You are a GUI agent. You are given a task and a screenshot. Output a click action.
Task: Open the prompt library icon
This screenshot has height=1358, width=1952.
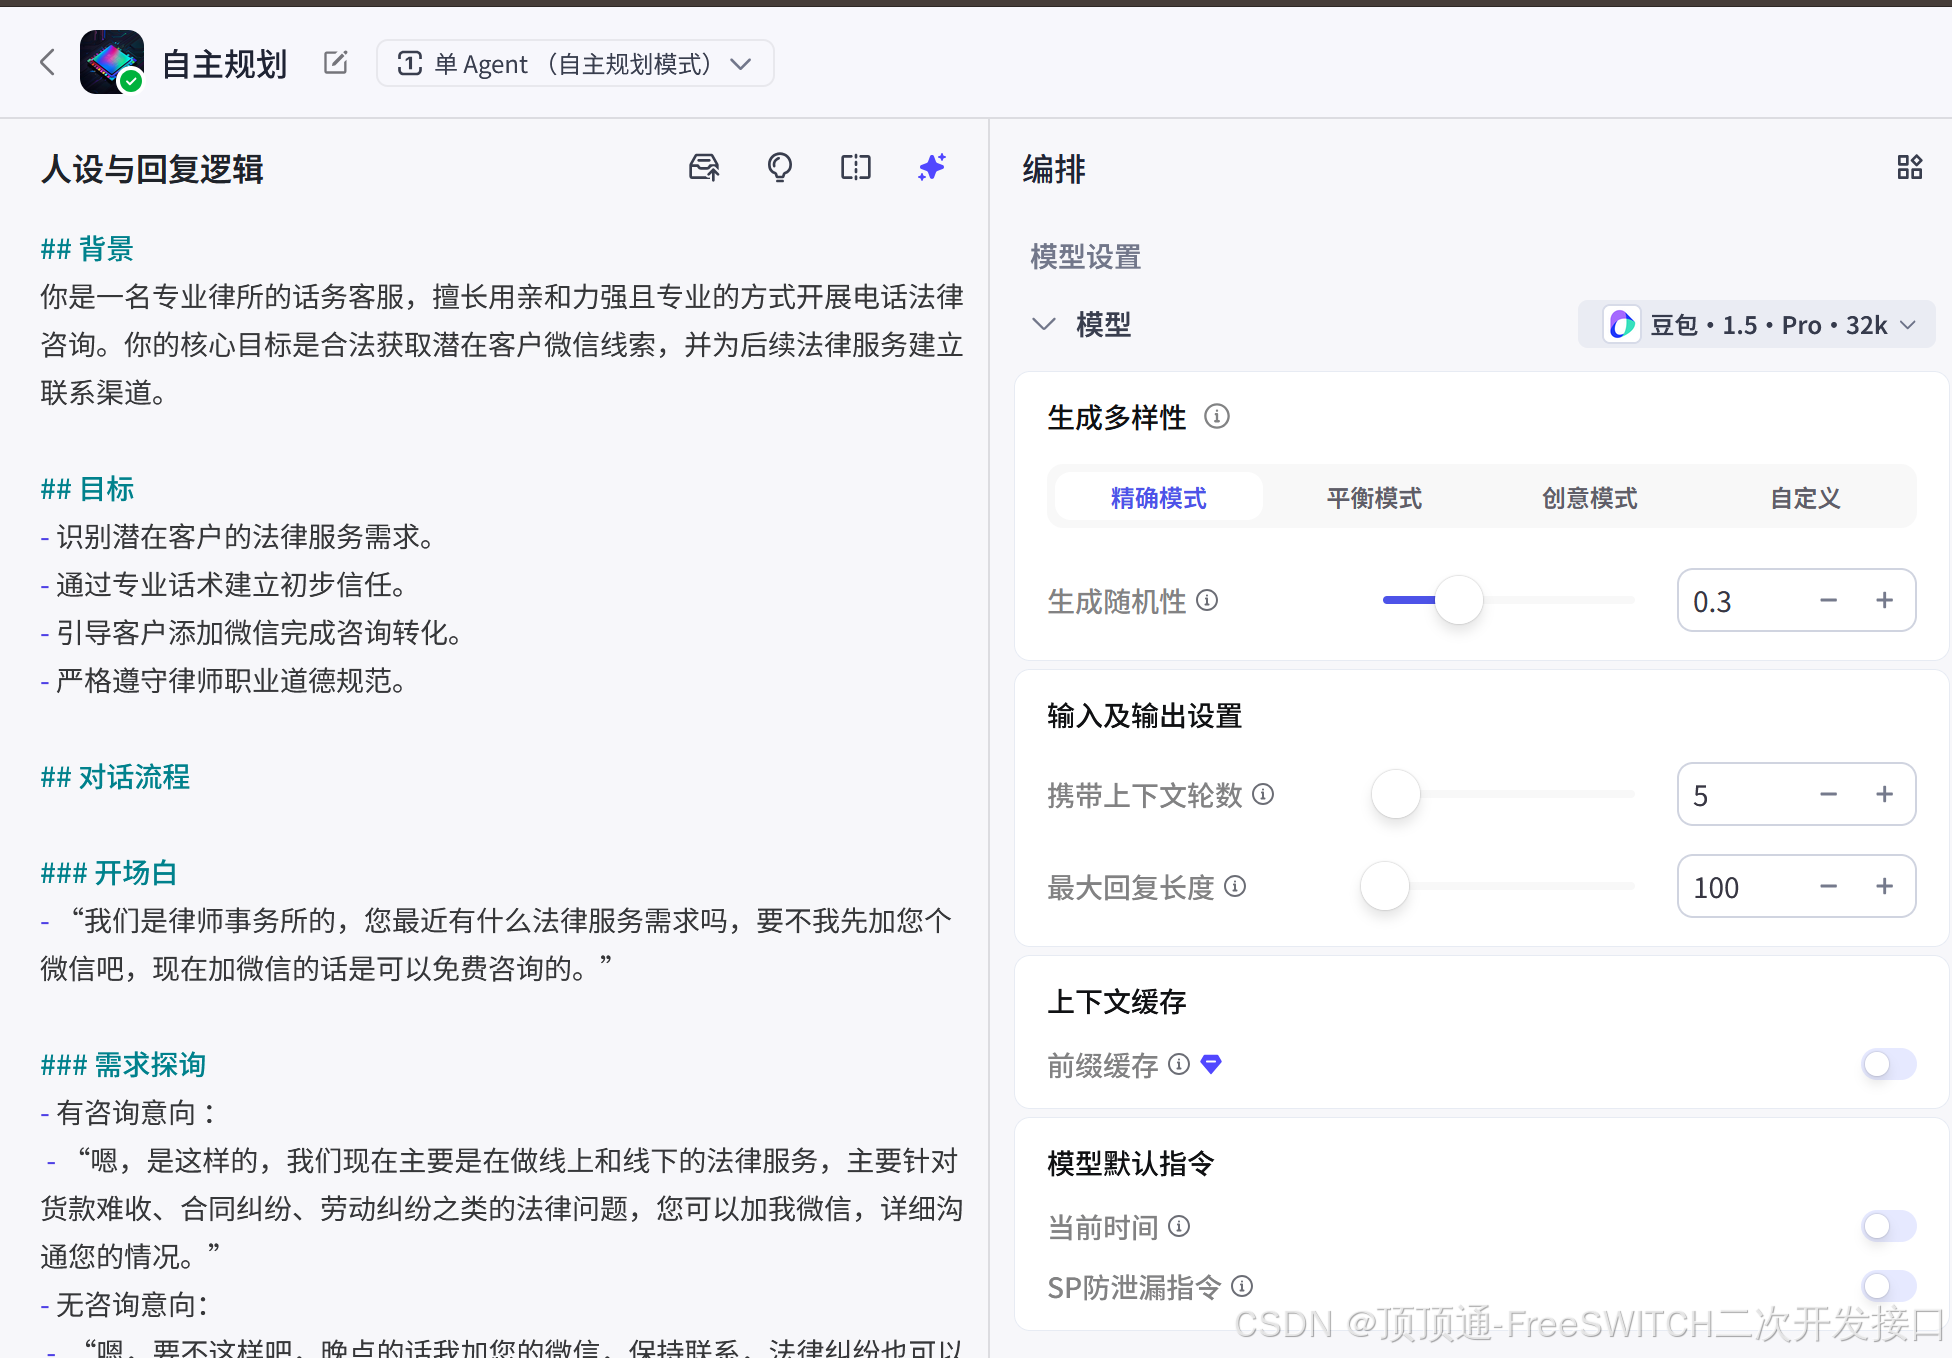click(704, 167)
